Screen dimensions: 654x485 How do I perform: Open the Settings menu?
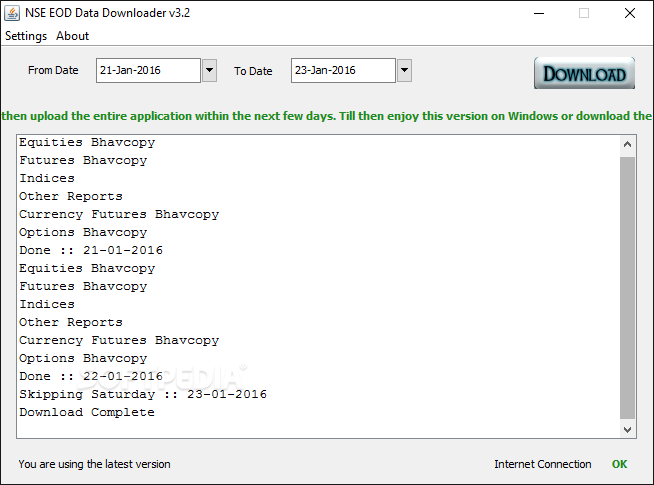tap(26, 36)
